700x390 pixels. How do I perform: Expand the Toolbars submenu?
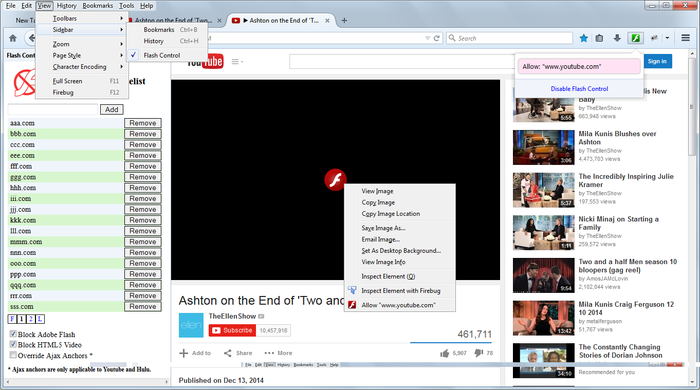click(82, 18)
